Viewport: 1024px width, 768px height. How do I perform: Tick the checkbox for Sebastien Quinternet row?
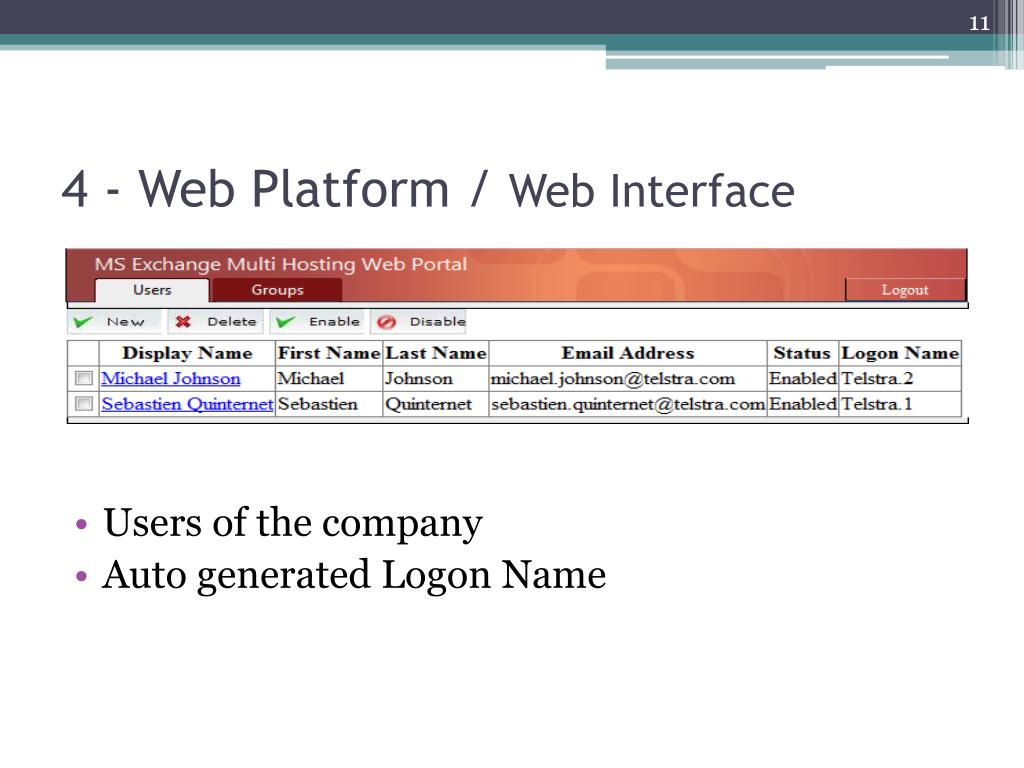click(84, 404)
